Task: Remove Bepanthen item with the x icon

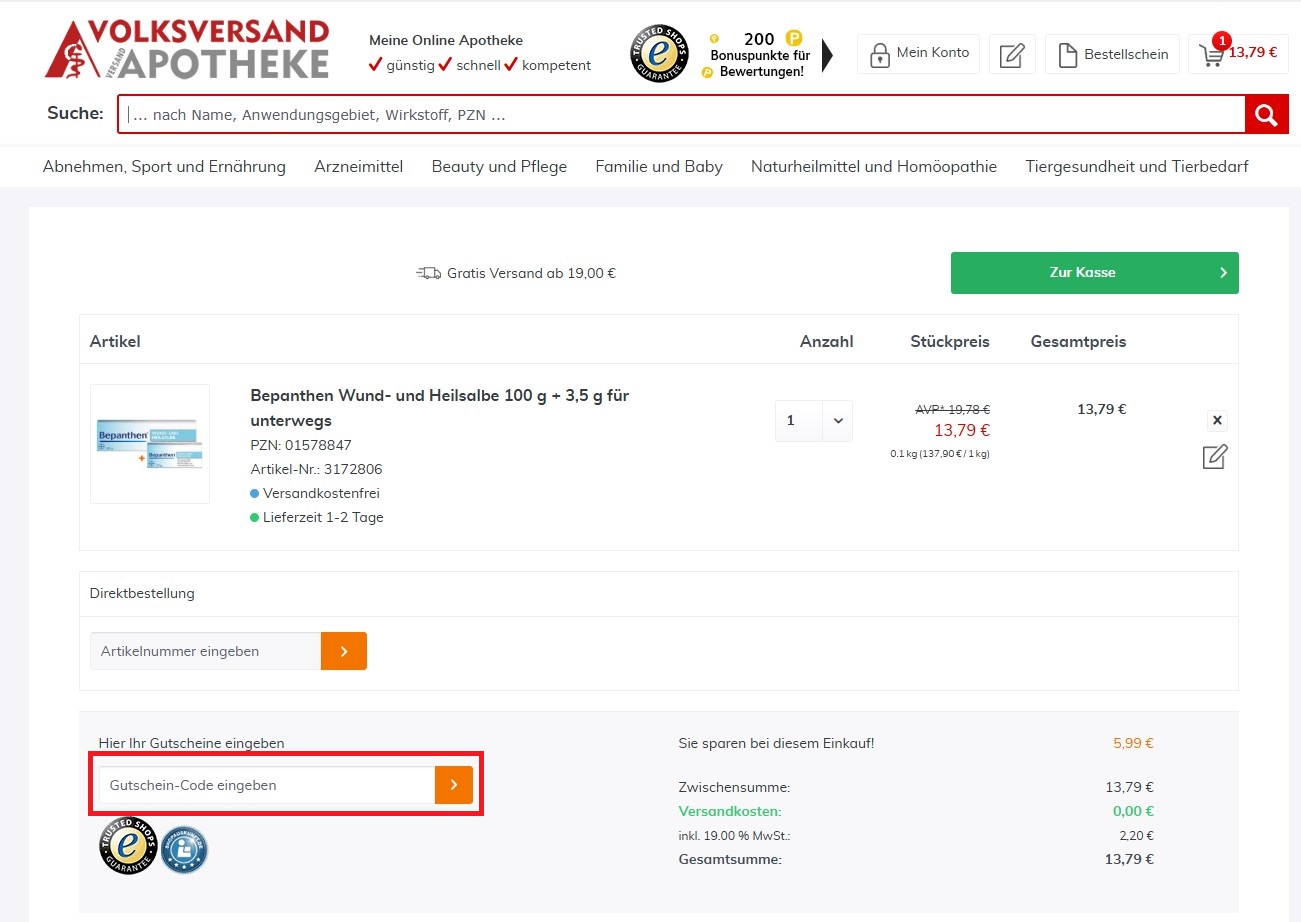Action: click(x=1217, y=420)
